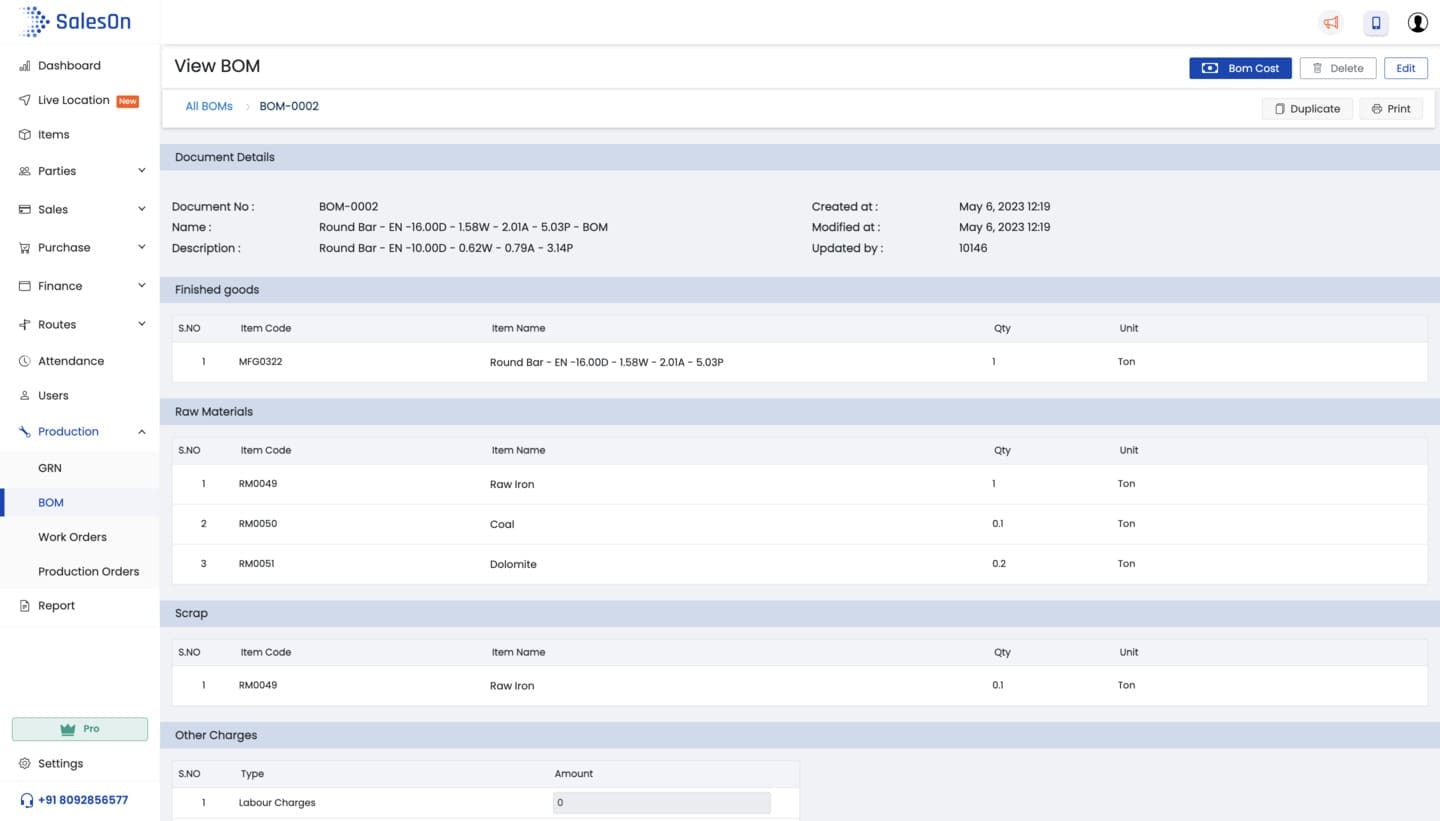Click the Dolomite raw material name
The height and width of the screenshot is (821, 1440).
coord(513,564)
